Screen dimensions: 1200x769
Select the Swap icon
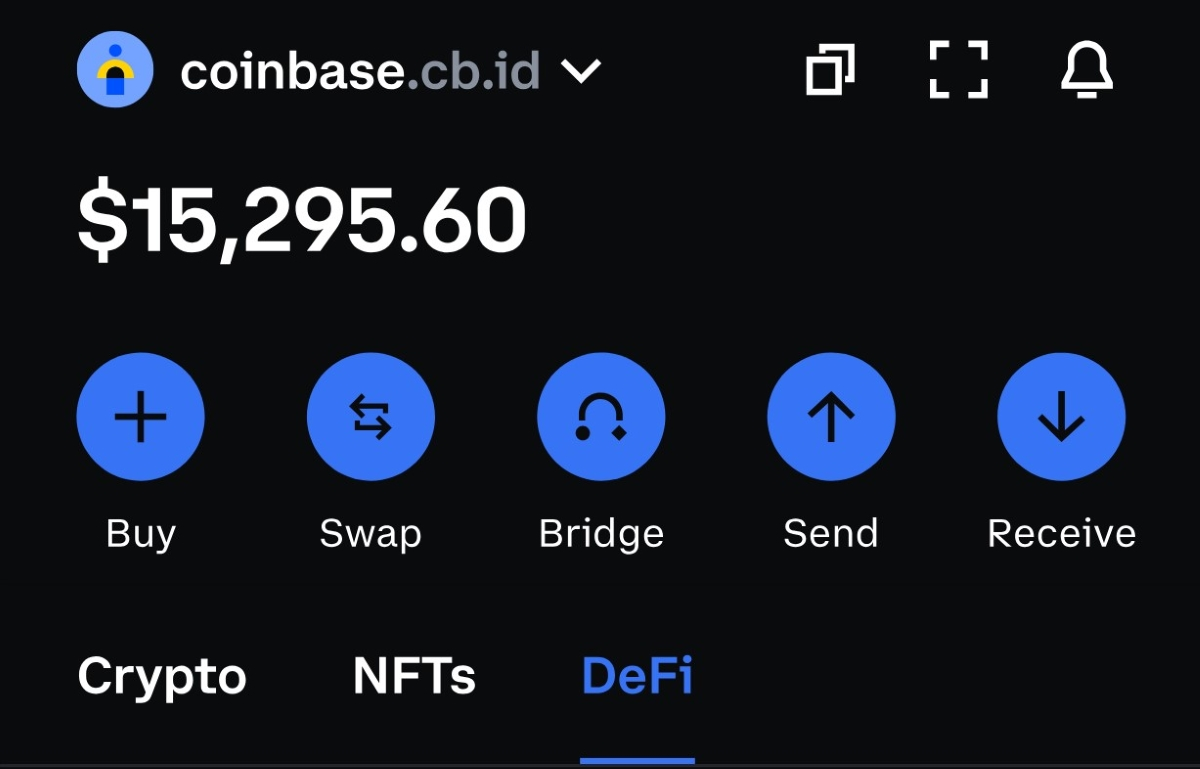[x=371, y=417]
